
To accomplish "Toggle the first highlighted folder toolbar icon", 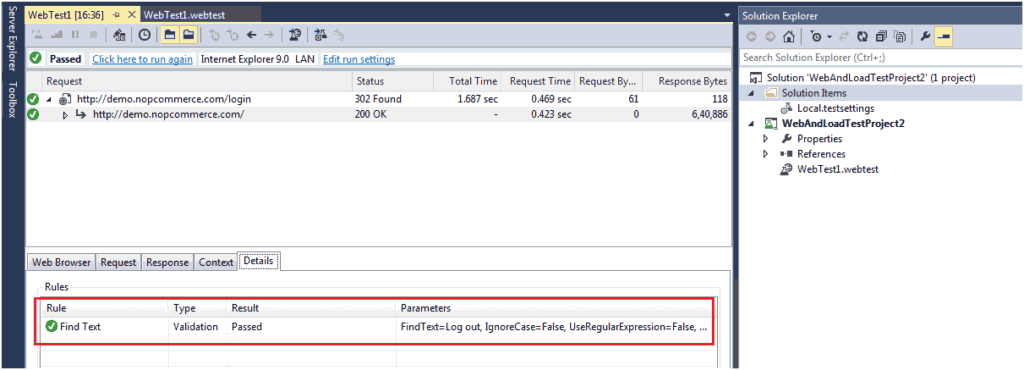I will (170, 35).
